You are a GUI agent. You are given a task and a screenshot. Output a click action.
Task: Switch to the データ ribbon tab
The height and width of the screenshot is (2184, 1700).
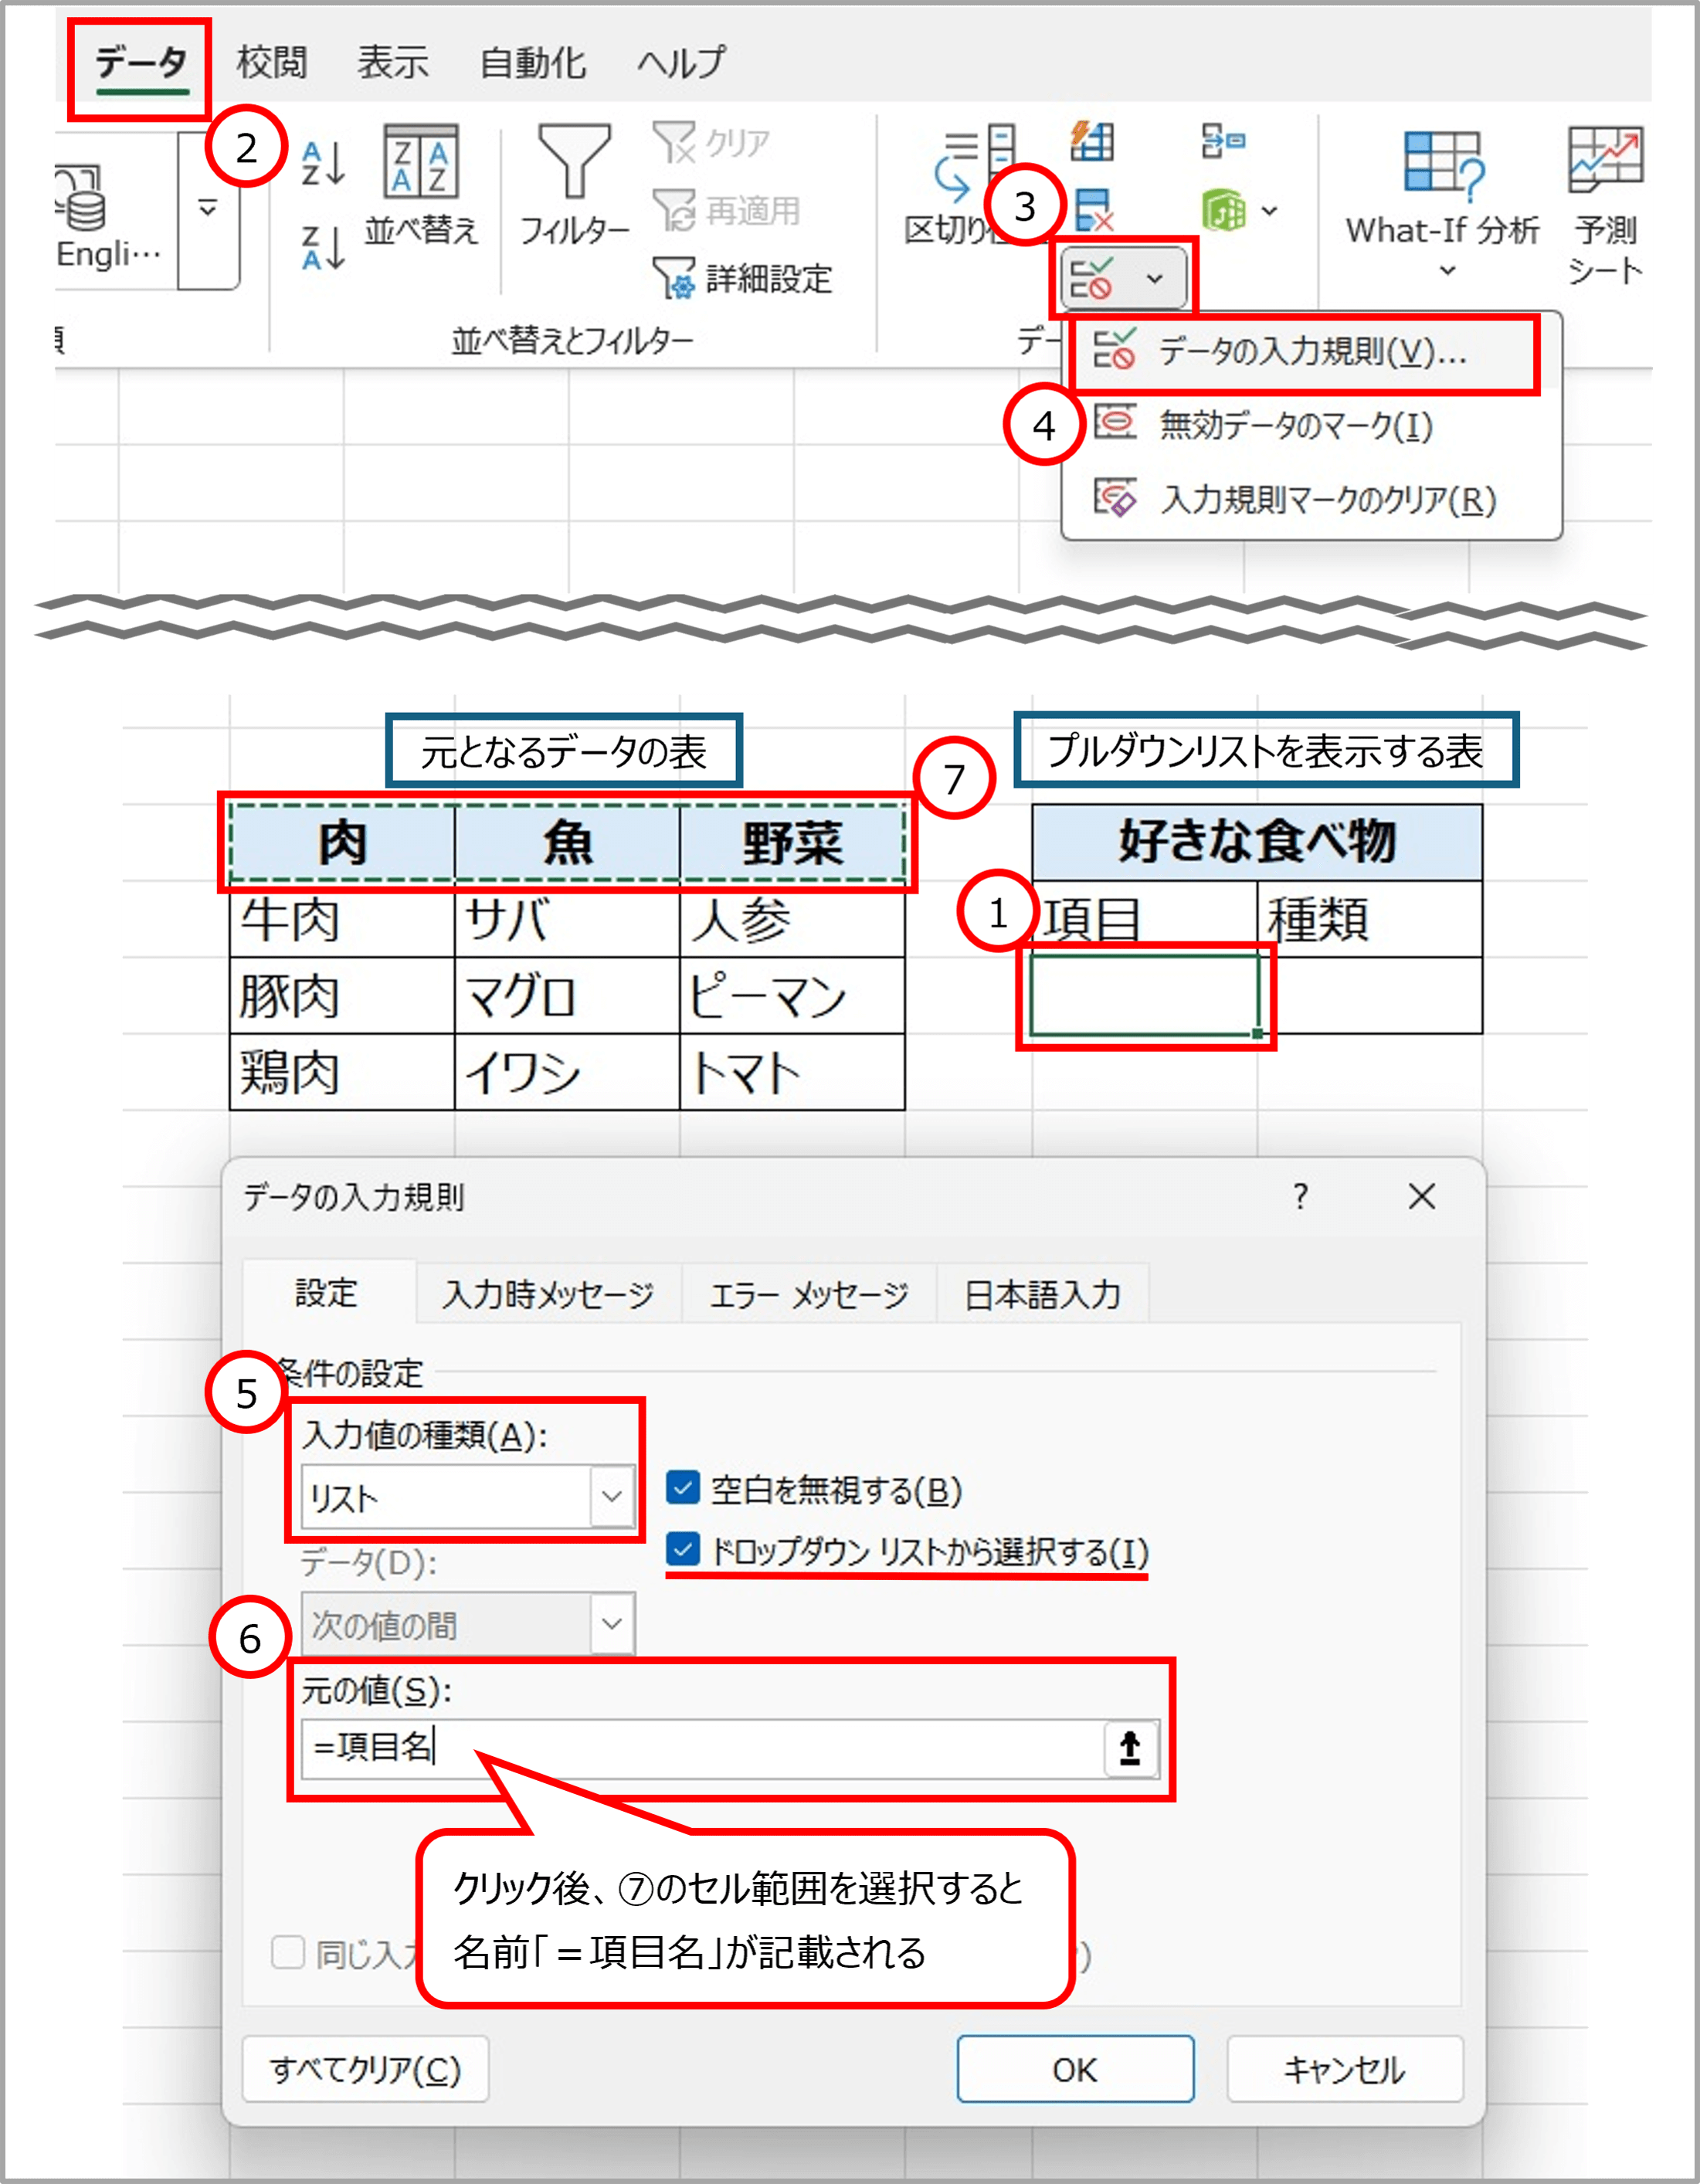pyautogui.click(x=140, y=63)
